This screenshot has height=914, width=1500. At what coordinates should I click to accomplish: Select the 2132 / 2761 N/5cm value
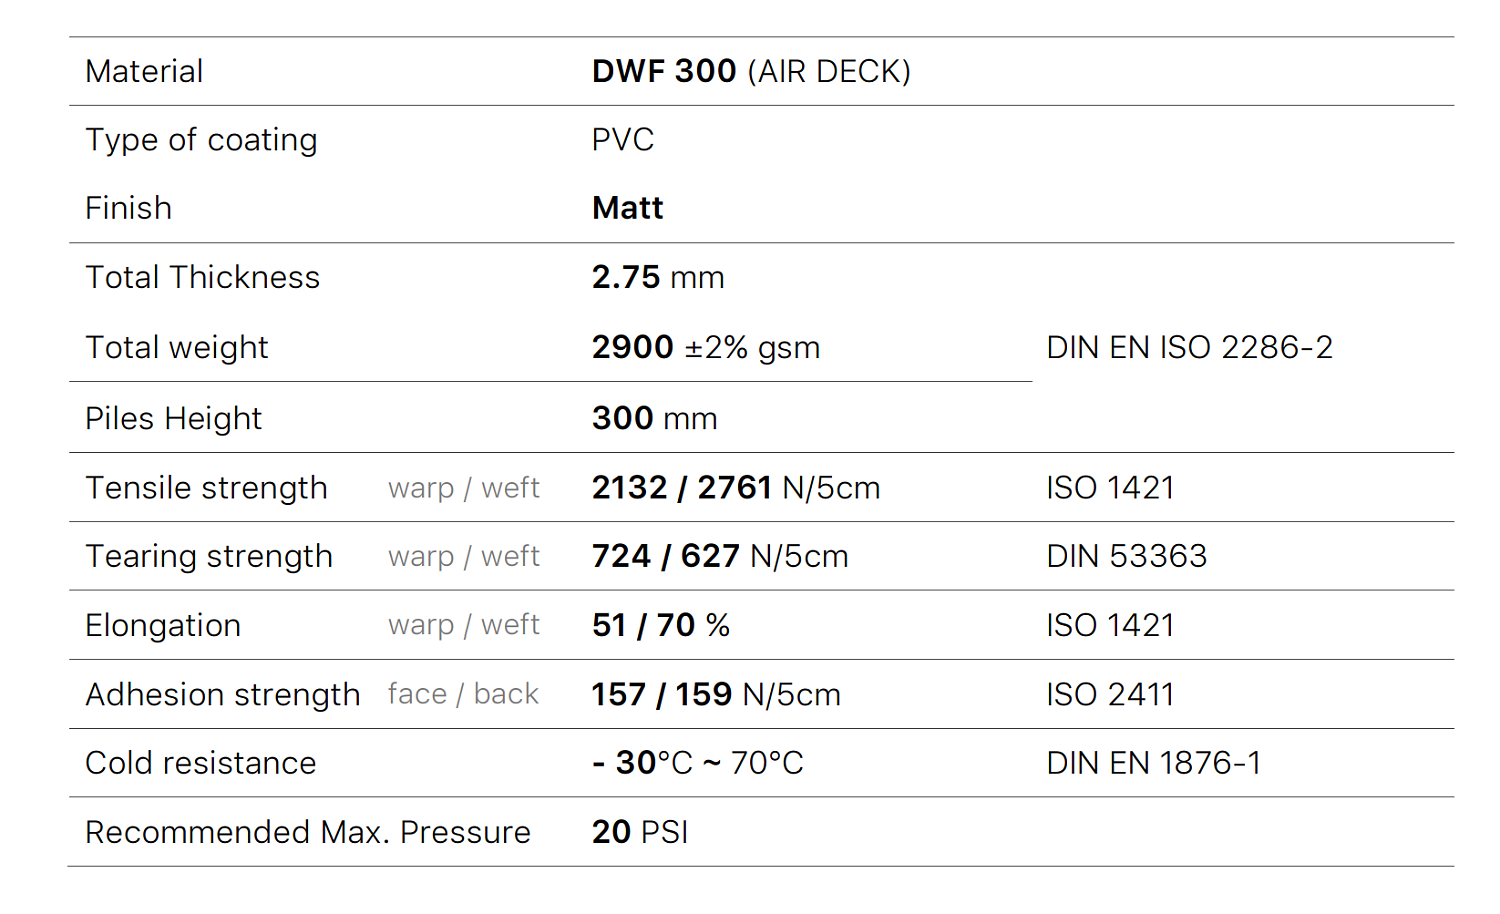click(x=736, y=488)
